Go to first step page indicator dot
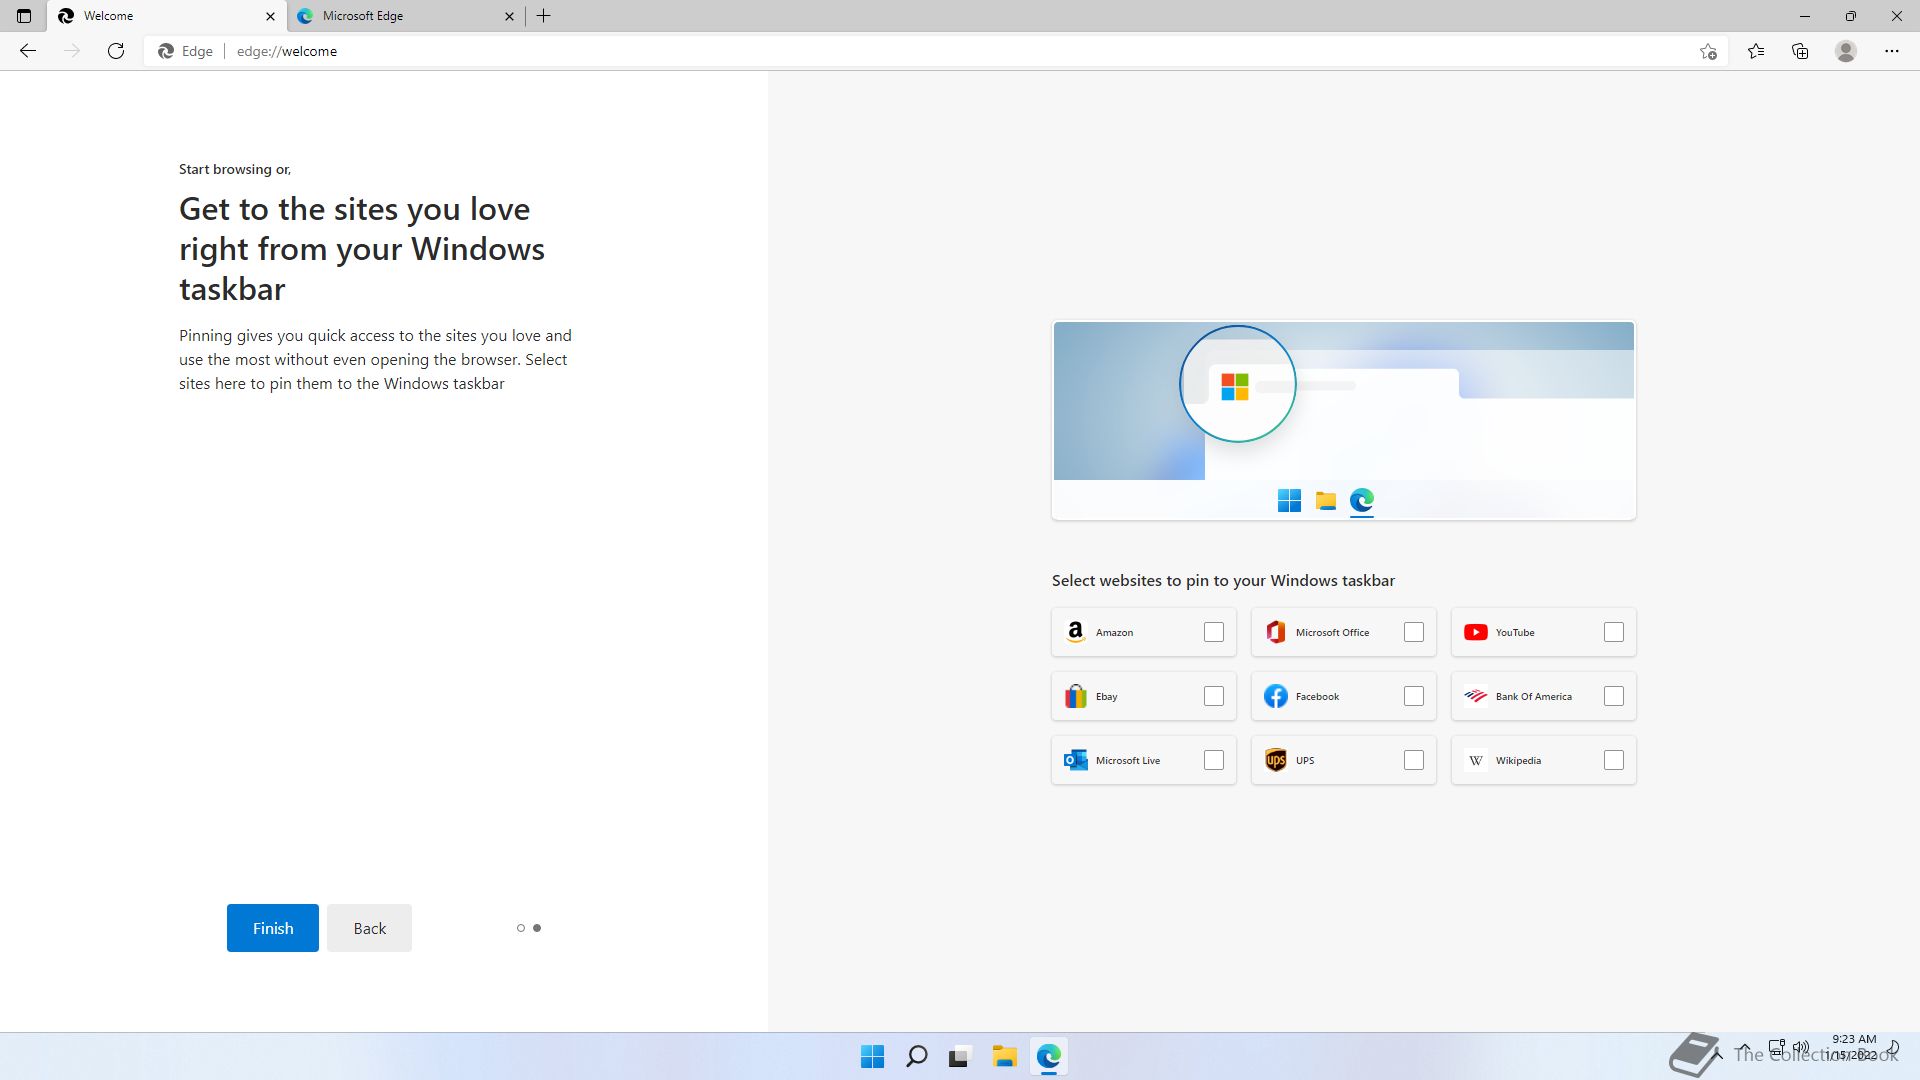The height and width of the screenshot is (1080, 1920). (x=521, y=928)
